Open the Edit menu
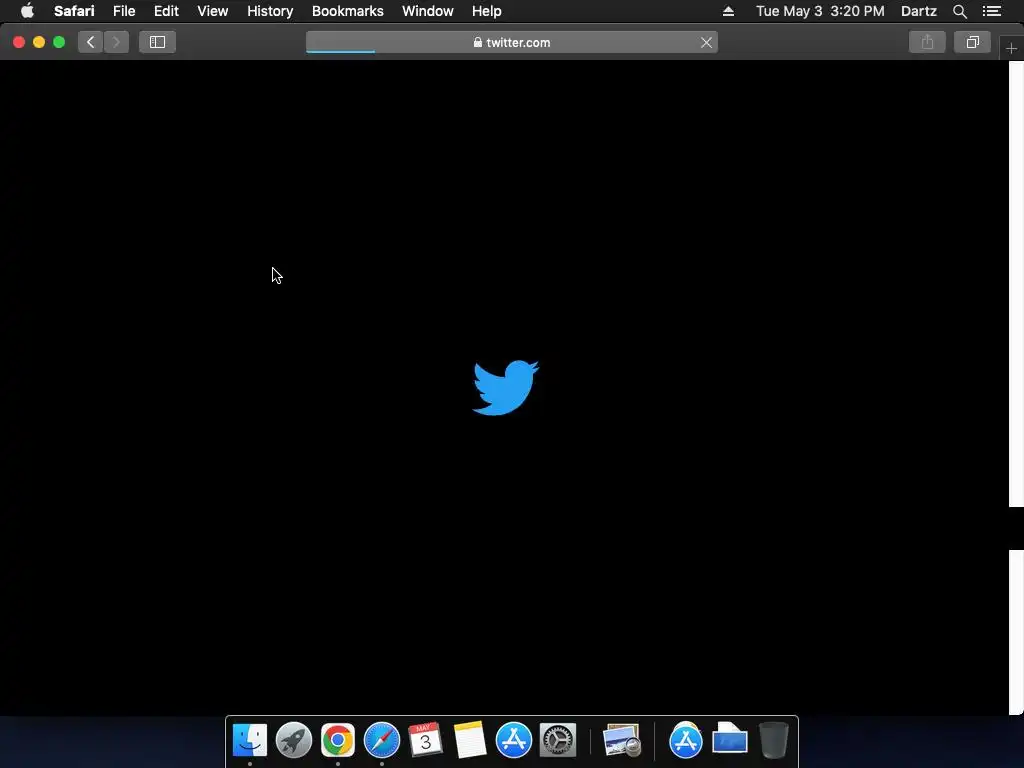The width and height of the screenshot is (1024, 768). click(166, 11)
